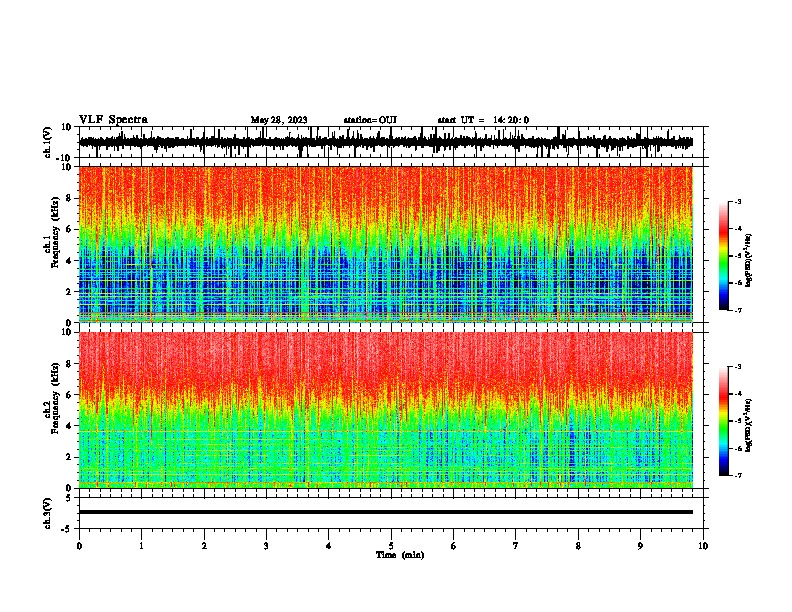Click the "9" tick on the time axis
The image size is (792, 612).
click(640, 546)
